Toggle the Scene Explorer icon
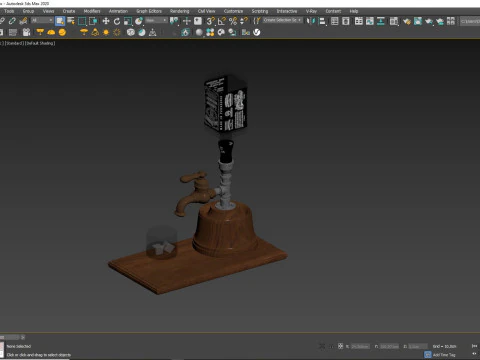 point(335,21)
